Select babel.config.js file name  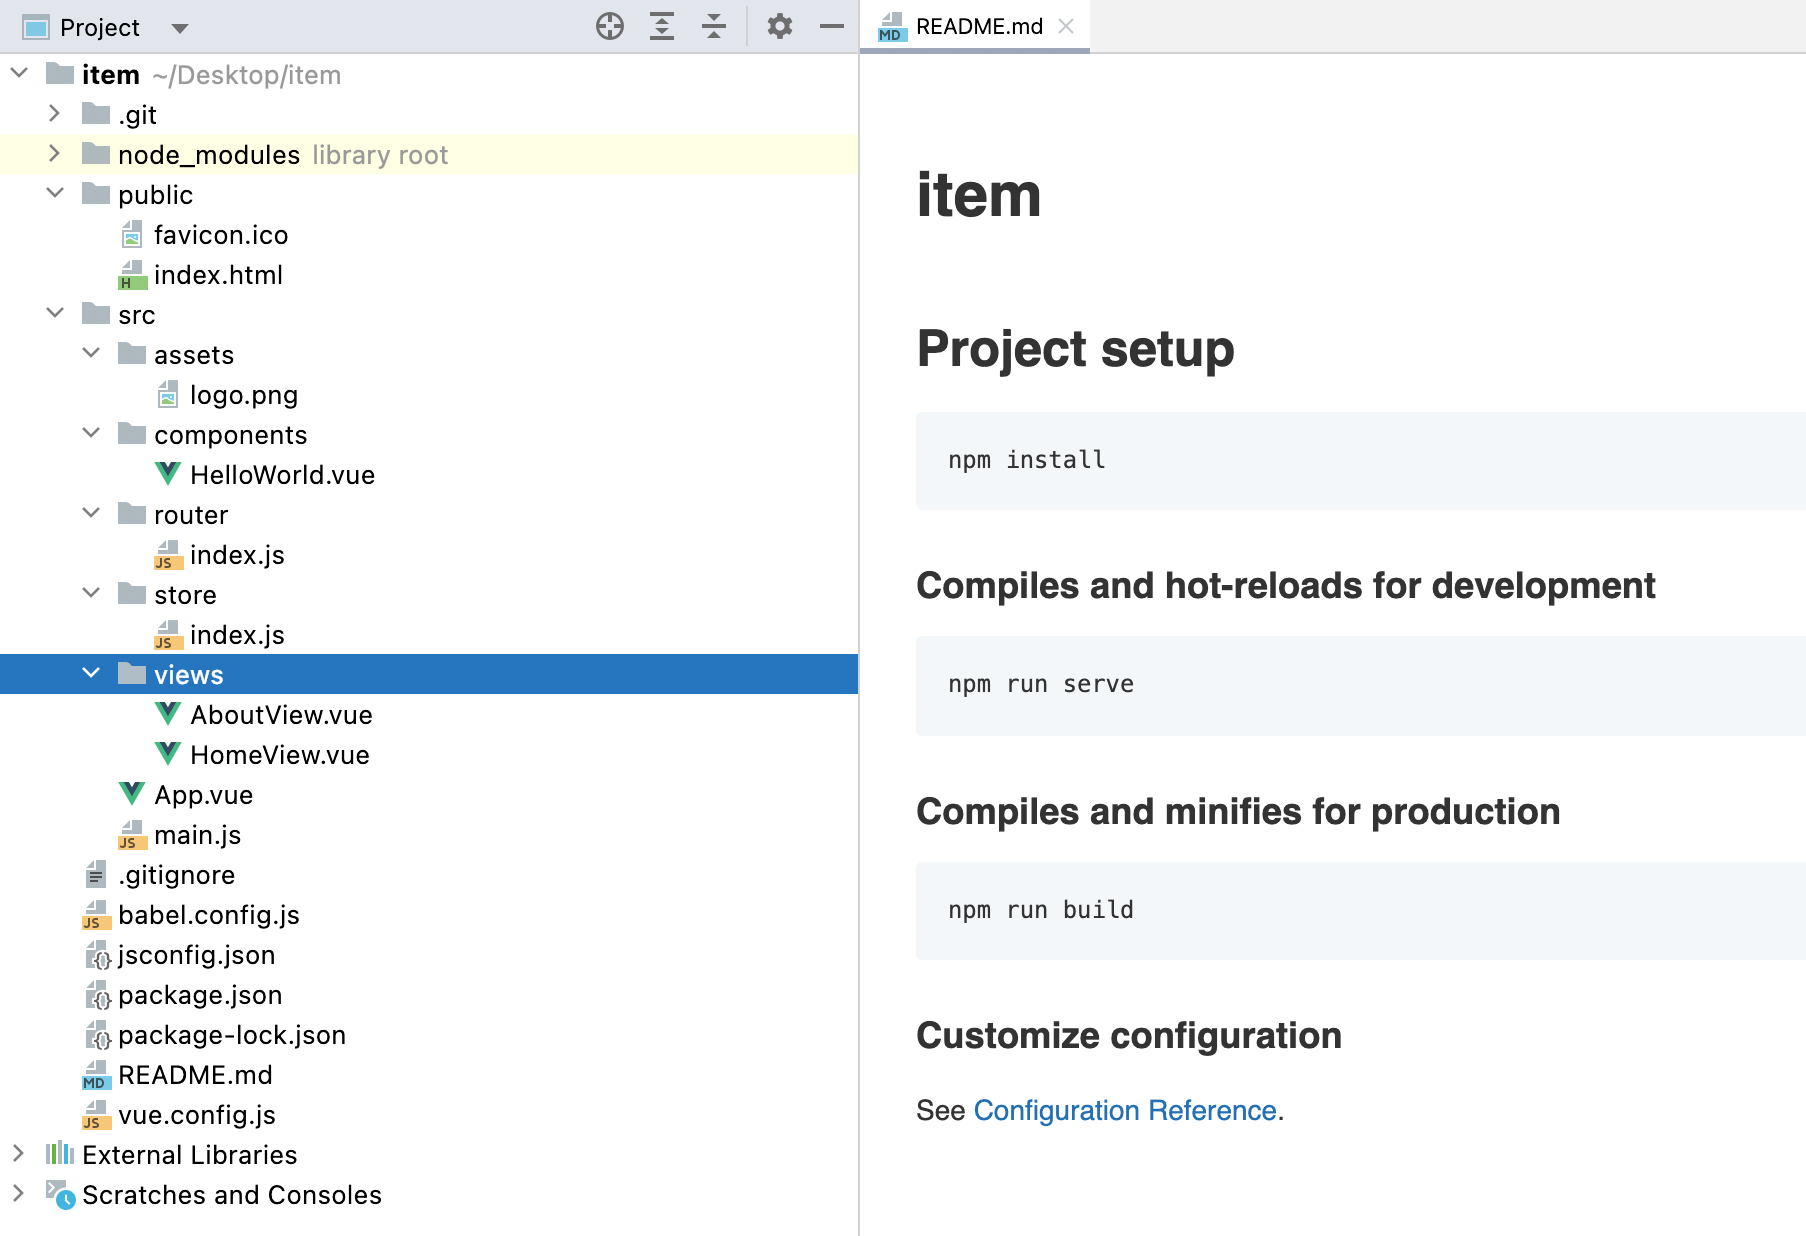click(x=208, y=915)
